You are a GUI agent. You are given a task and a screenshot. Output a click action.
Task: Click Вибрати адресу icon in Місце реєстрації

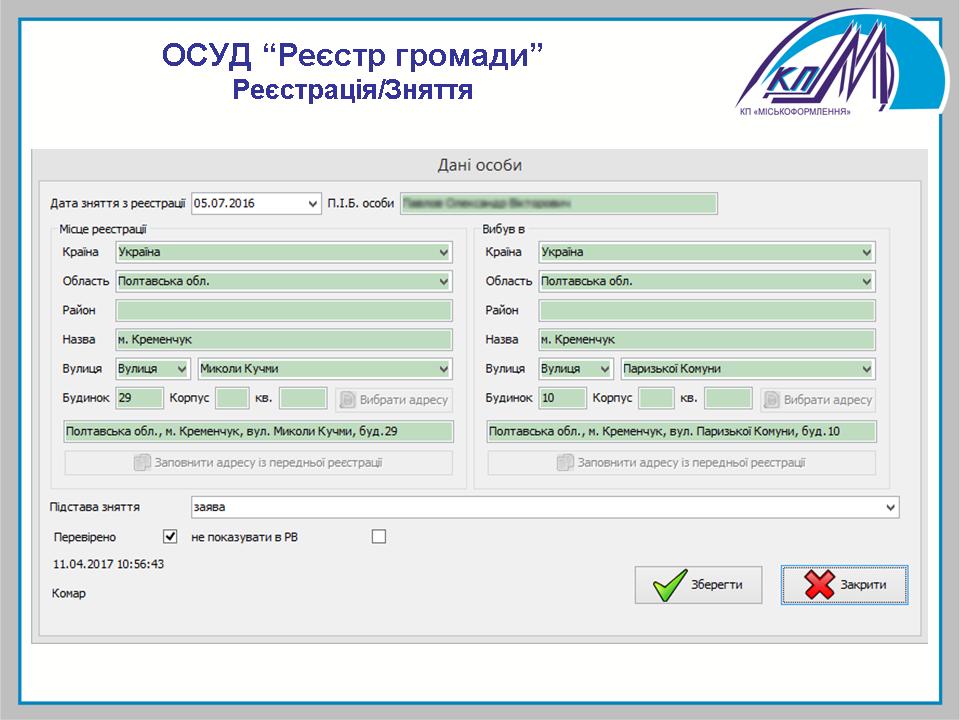point(348,400)
